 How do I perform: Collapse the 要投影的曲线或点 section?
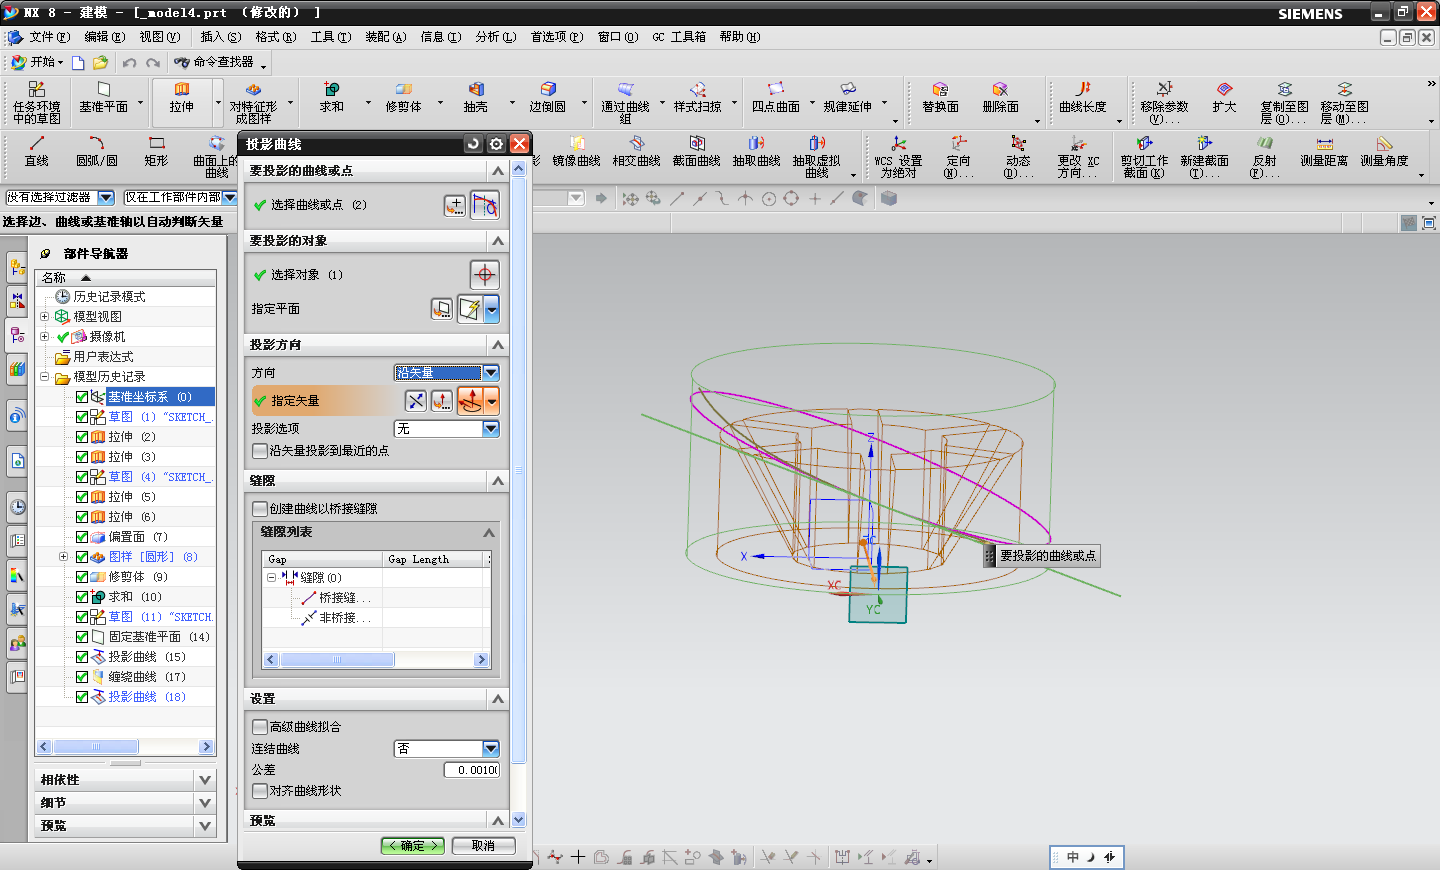point(498,171)
